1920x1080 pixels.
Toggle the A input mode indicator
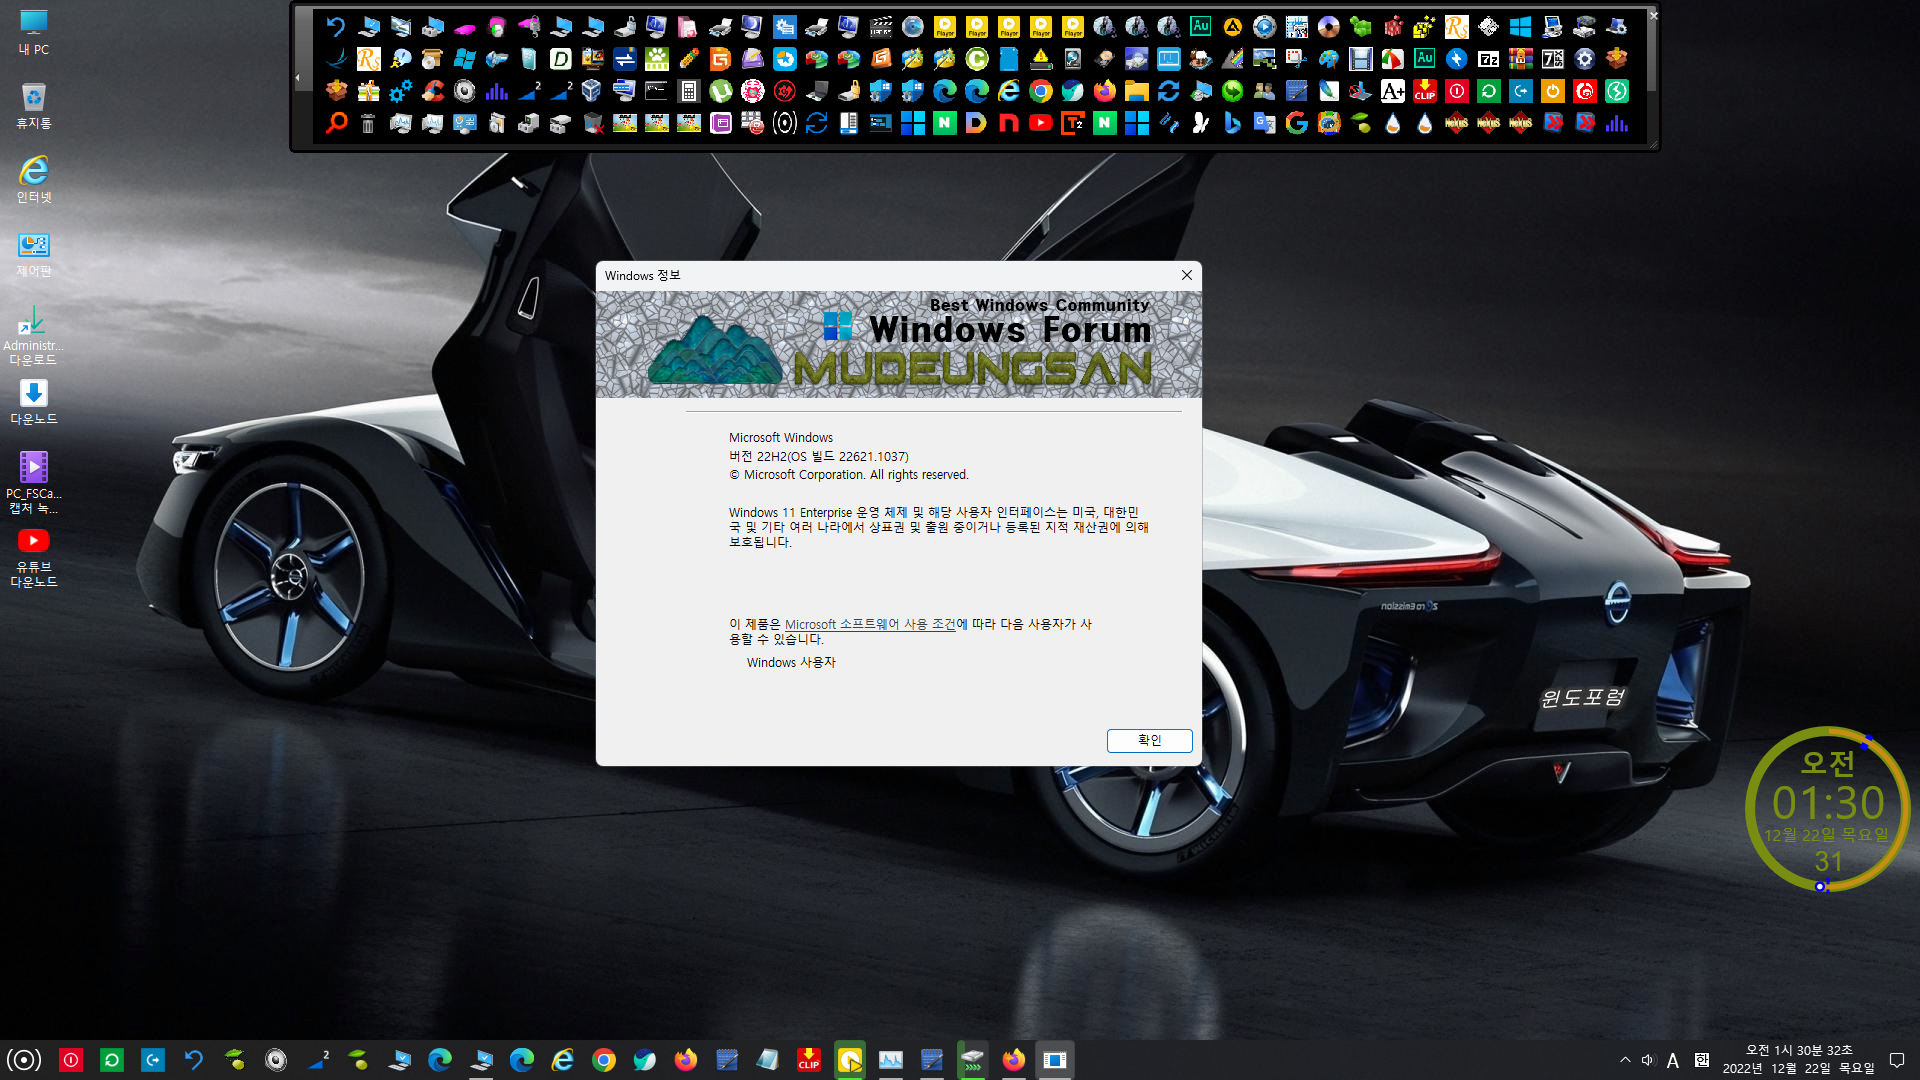[x=1673, y=1061]
